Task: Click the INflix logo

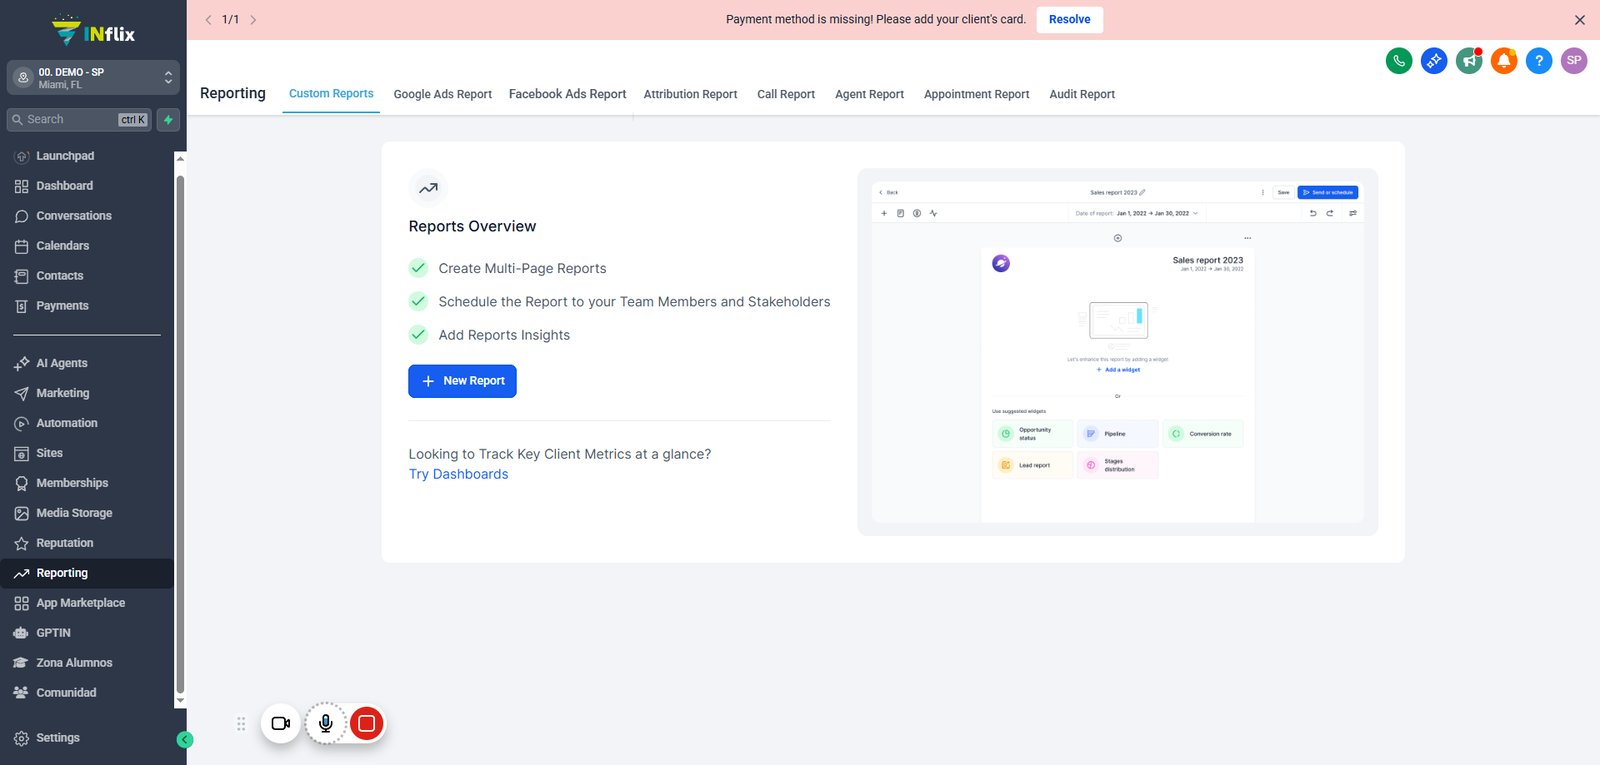Action: click(x=93, y=31)
